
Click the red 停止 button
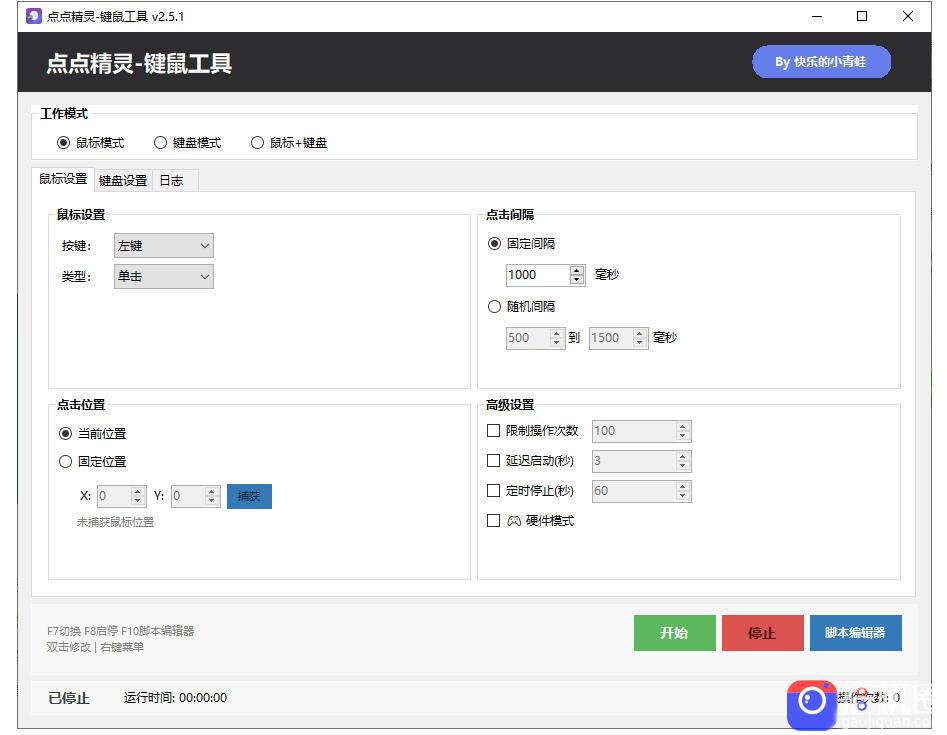(762, 633)
